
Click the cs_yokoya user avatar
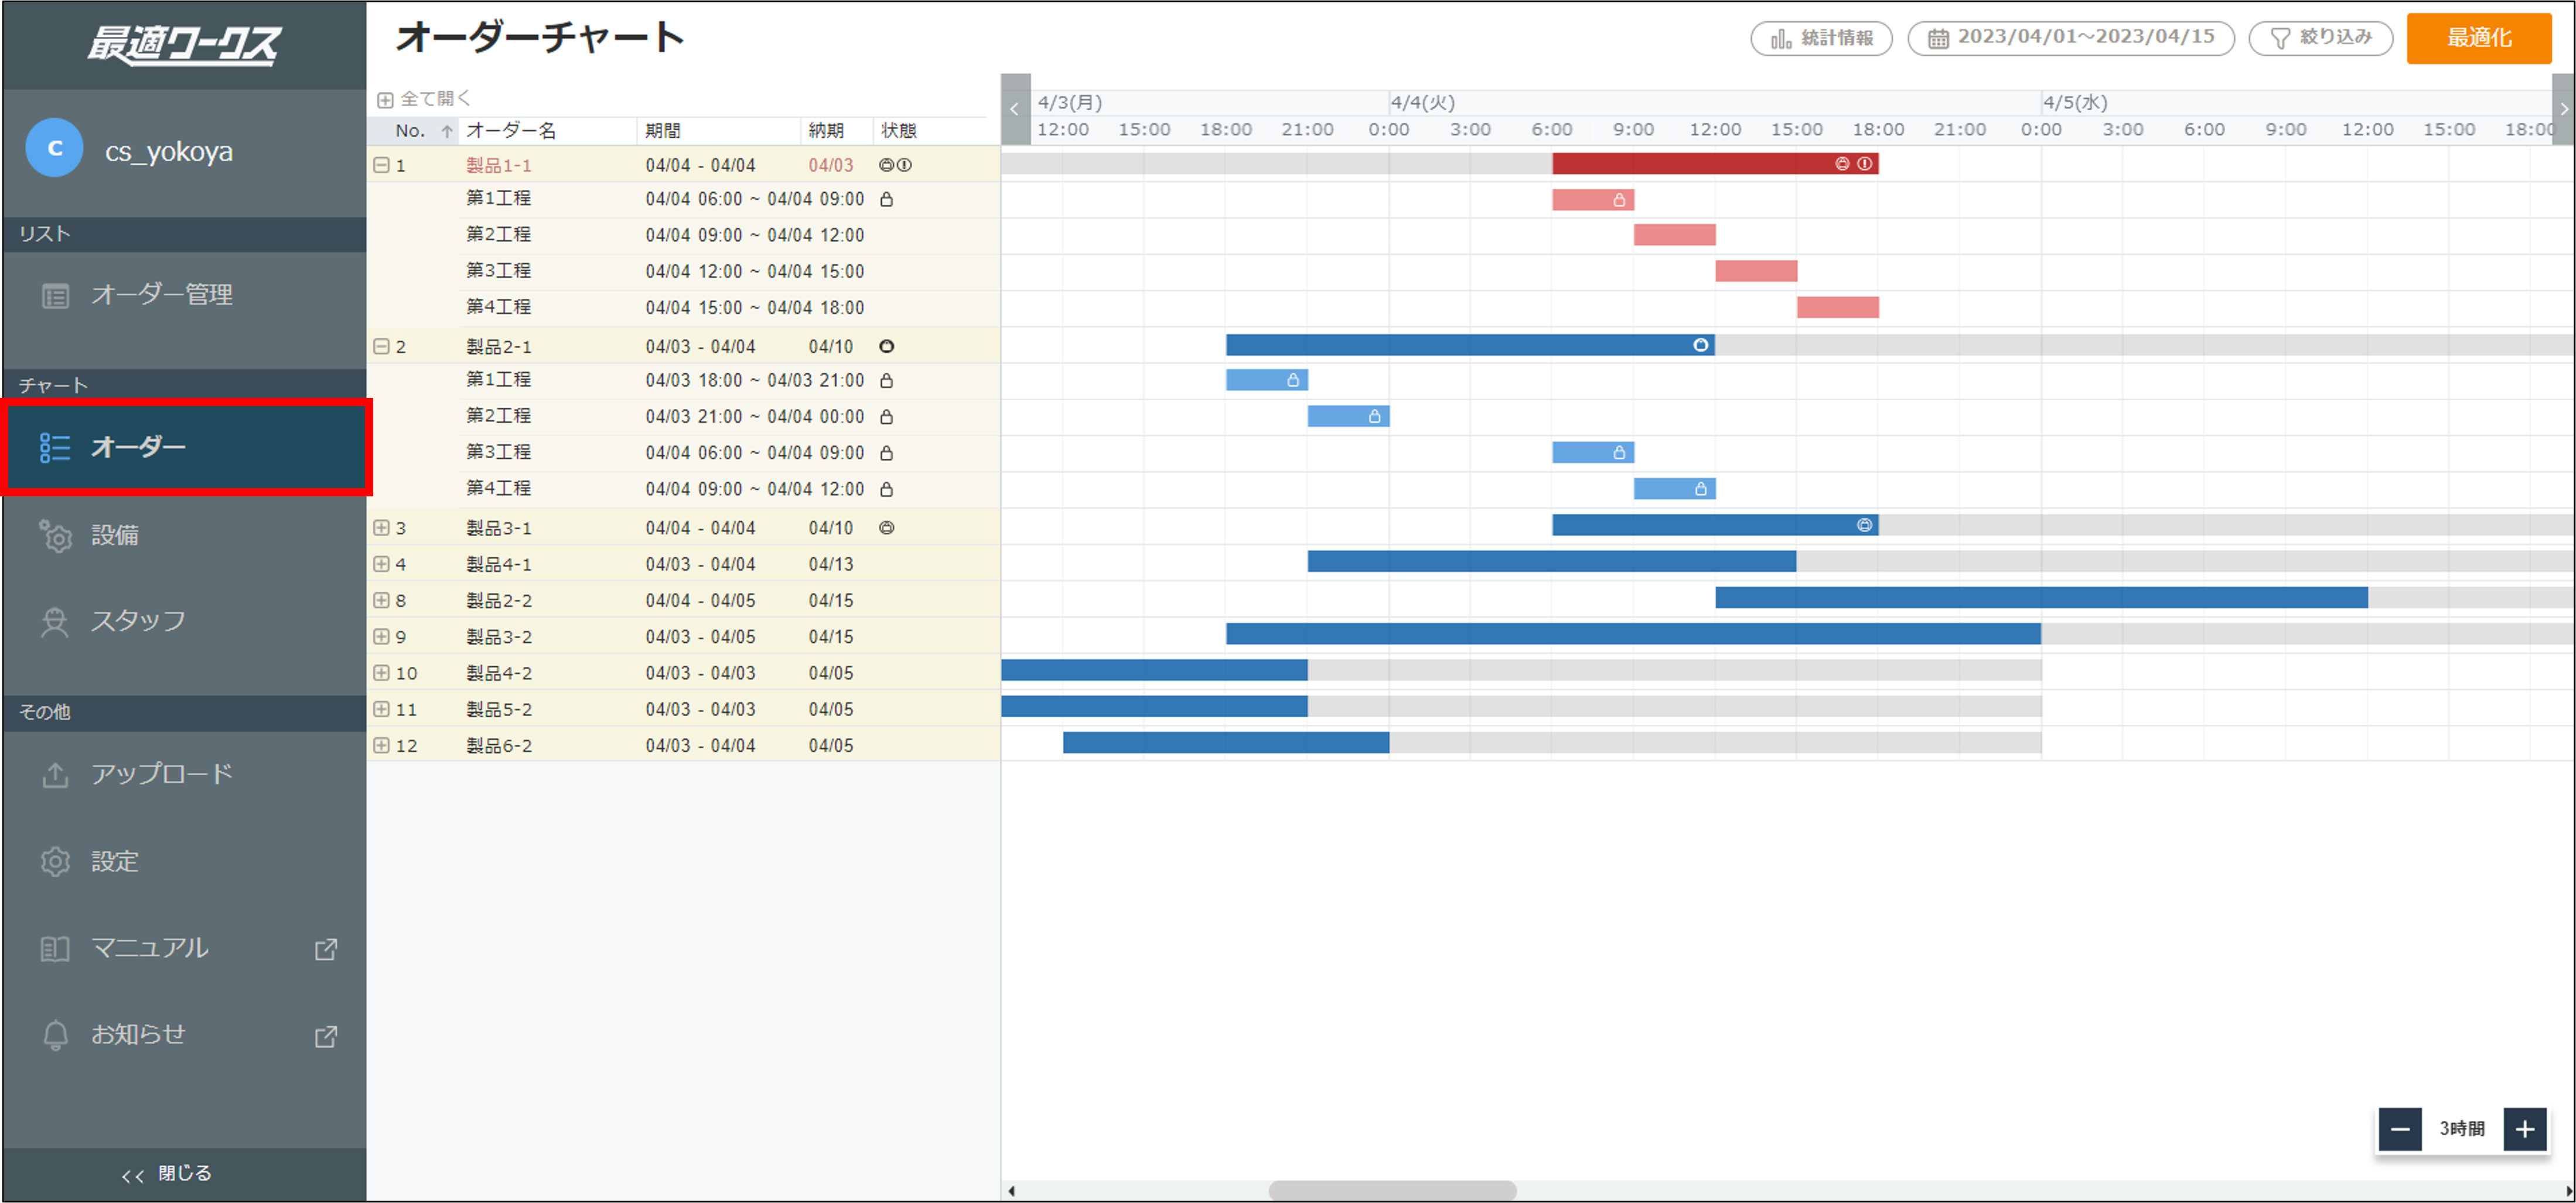click(x=54, y=148)
